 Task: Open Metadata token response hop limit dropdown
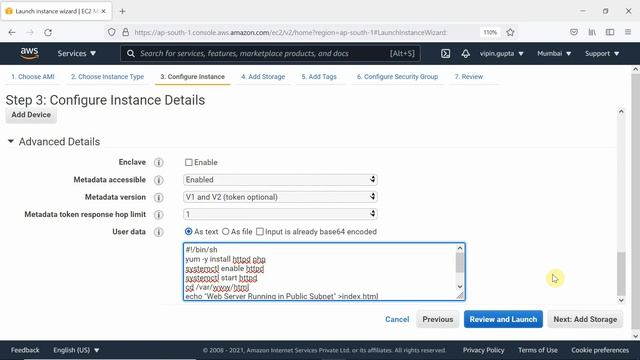(280, 214)
